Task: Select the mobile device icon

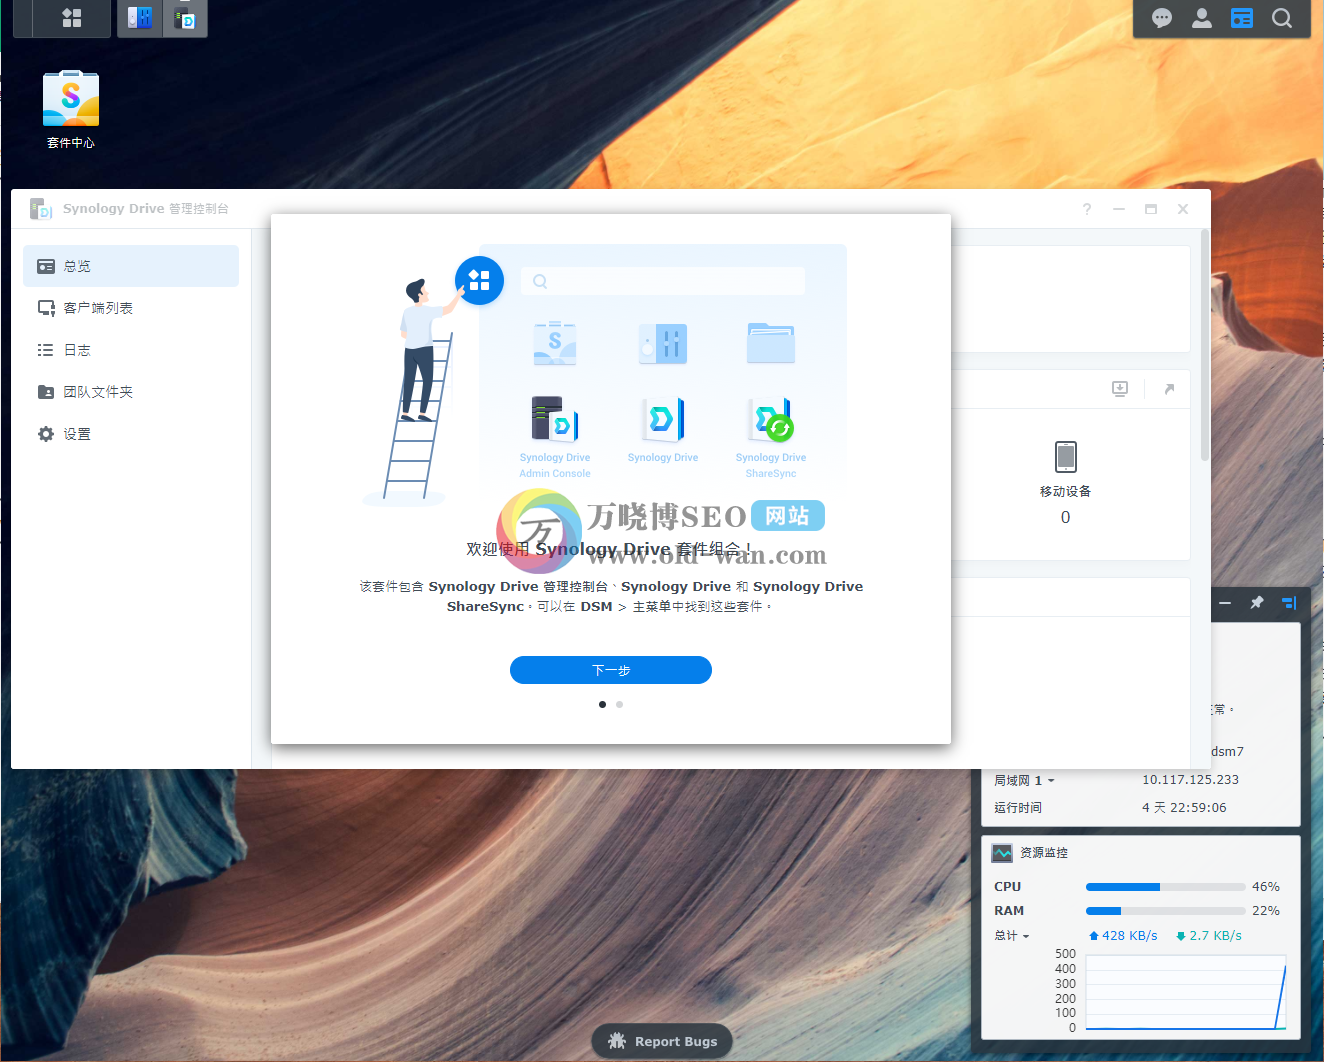Action: 1066,457
